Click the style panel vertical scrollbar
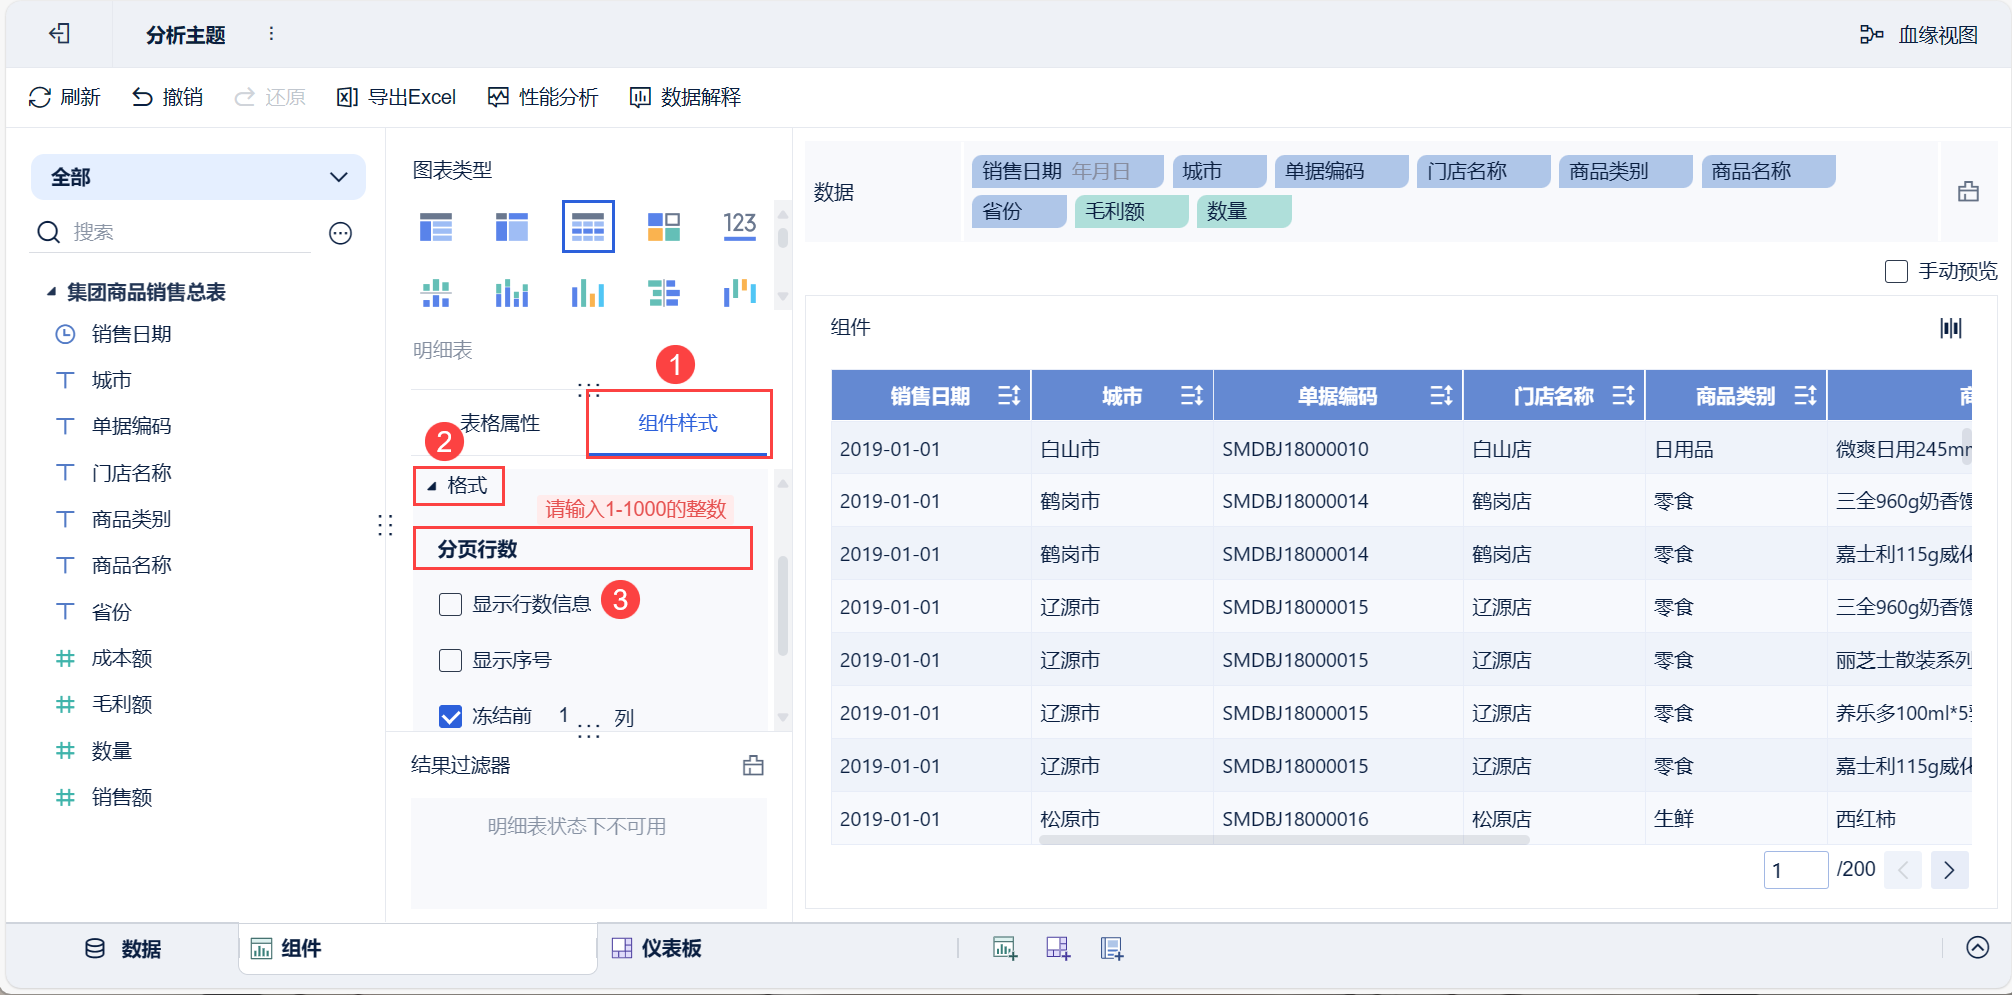The height and width of the screenshot is (995, 2012). tap(783, 605)
